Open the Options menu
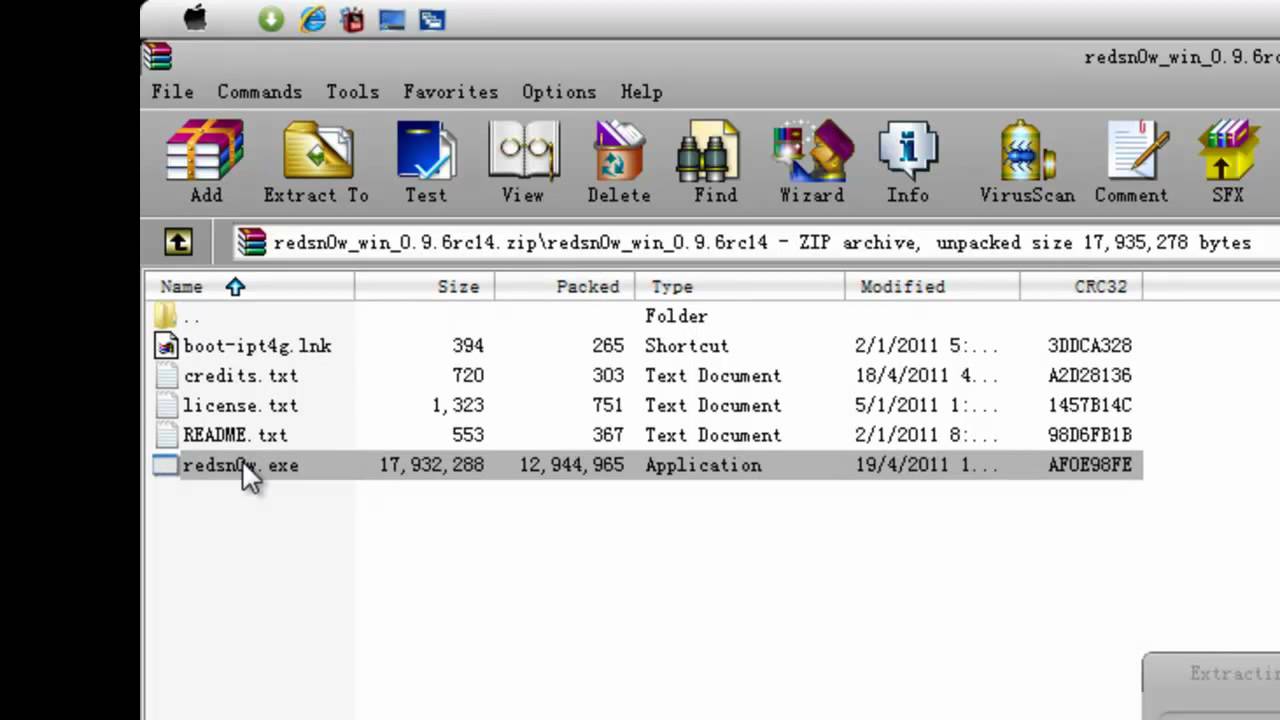Screen dimensions: 1280x720 click(x=559, y=91)
